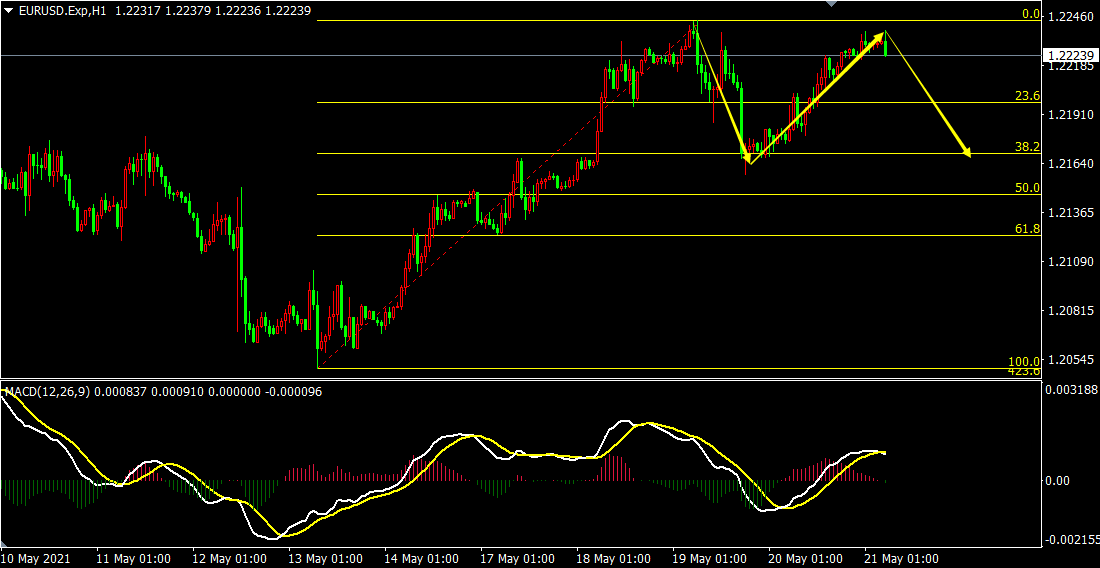Click the Fibonacci 0.0 level label
Screen dimensions: 1100x568
pos(1031,14)
